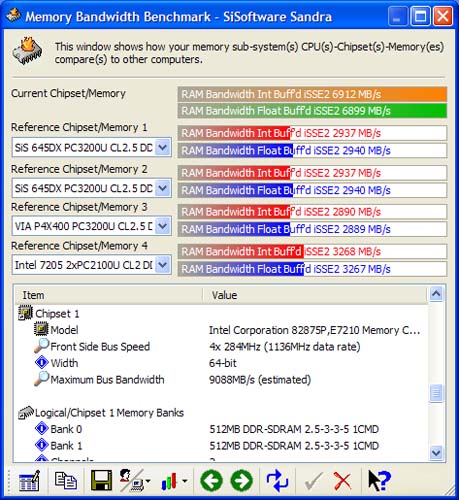Click Front Side Bus Speed magnifier icon
This screenshot has width=459, height=500.
click(x=41, y=346)
